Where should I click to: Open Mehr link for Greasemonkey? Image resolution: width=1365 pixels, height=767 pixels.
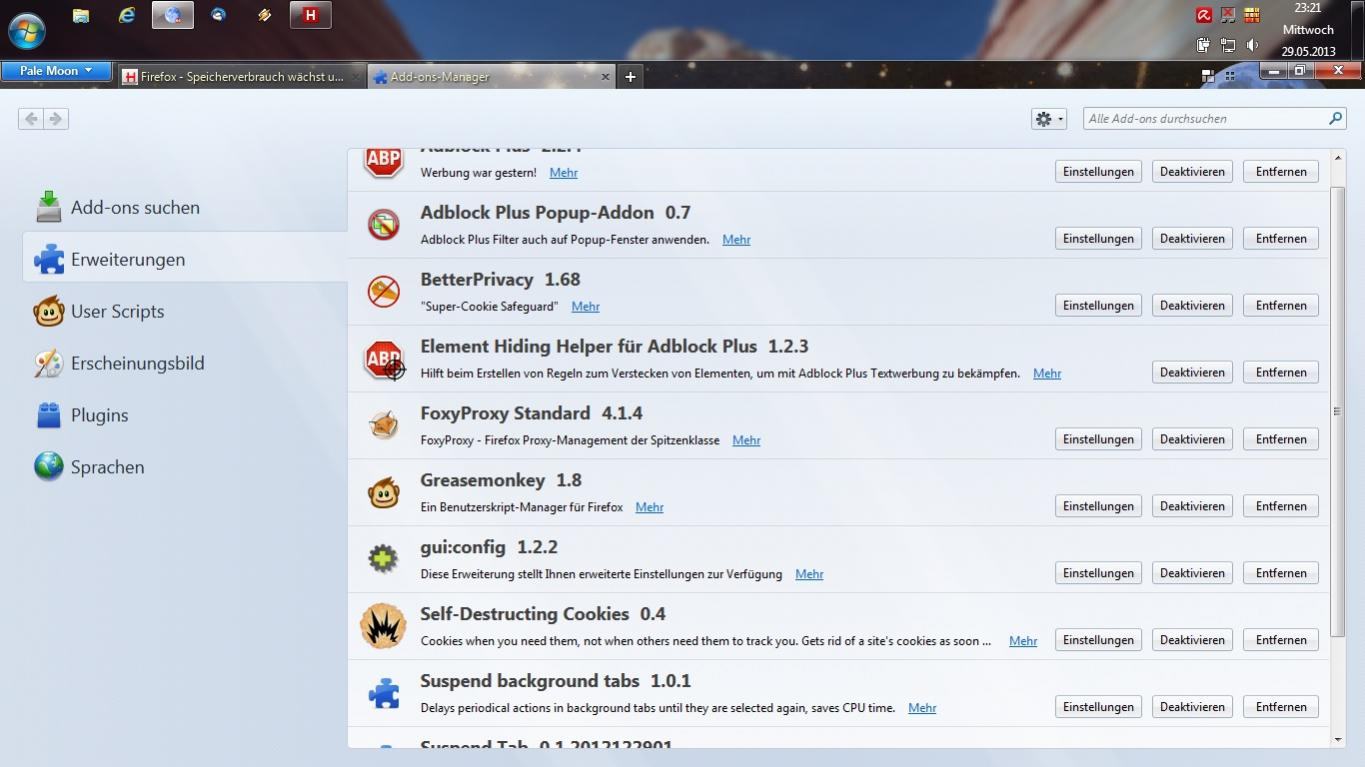pyautogui.click(x=649, y=507)
